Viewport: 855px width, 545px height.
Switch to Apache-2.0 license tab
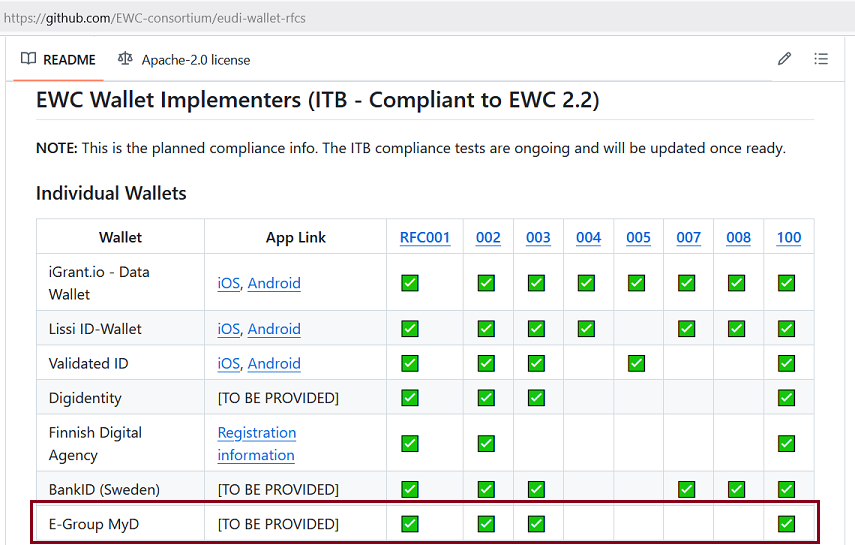point(184,59)
